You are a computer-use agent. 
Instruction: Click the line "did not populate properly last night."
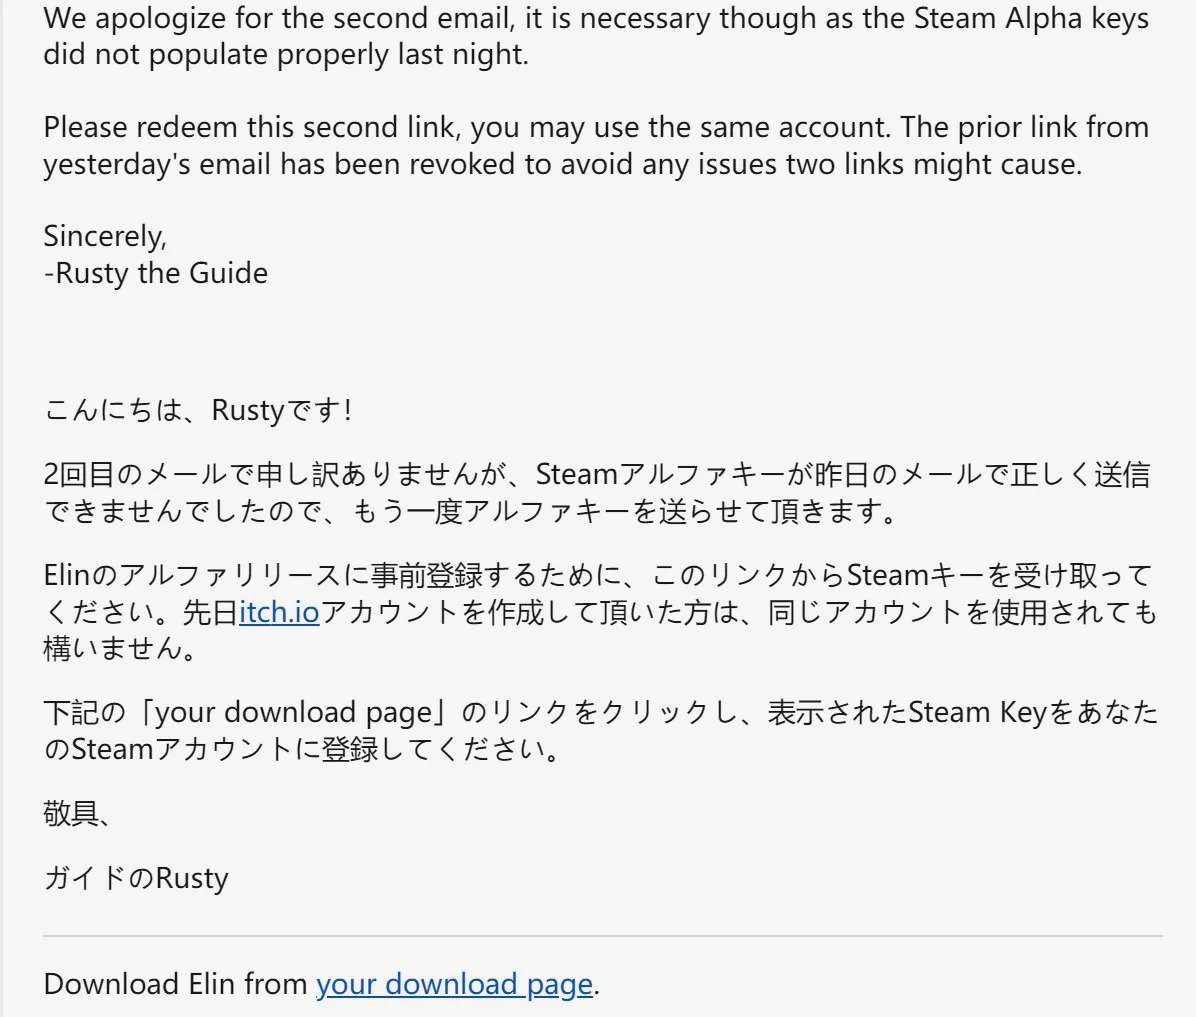(x=286, y=55)
